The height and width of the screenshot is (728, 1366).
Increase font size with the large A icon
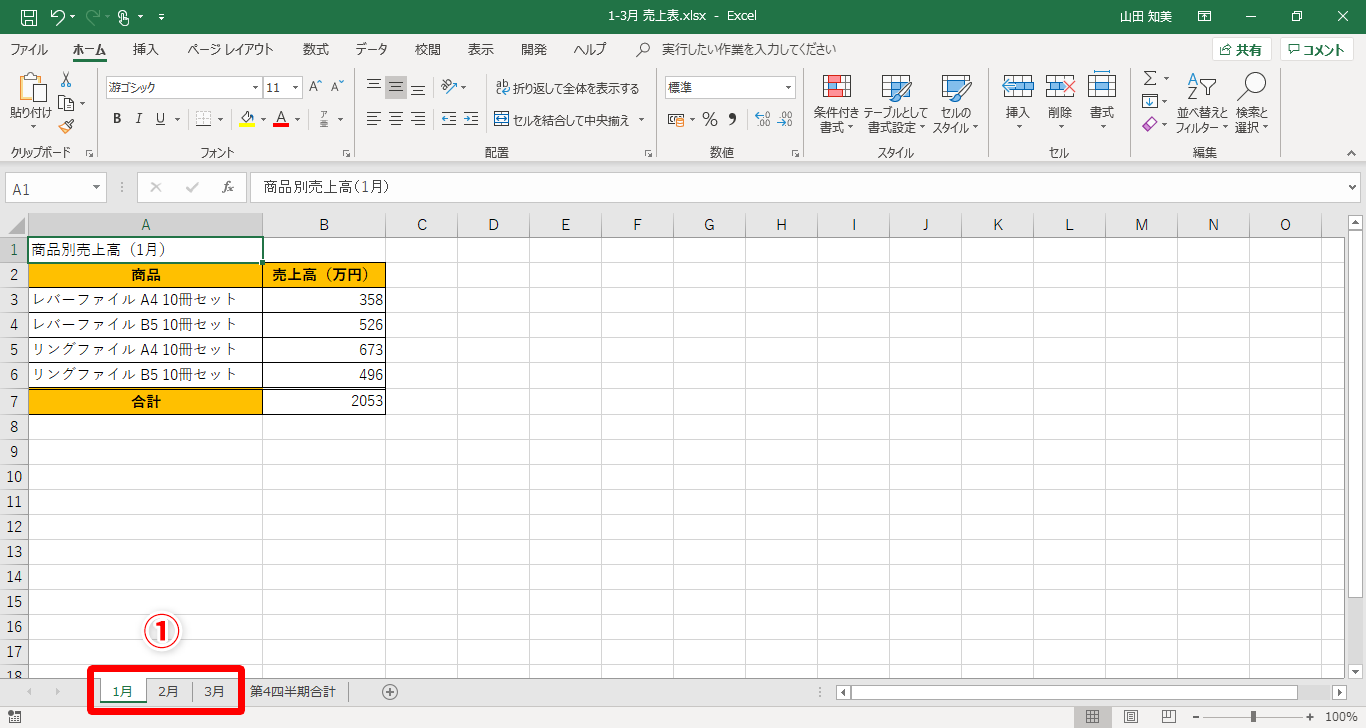(x=315, y=87)
